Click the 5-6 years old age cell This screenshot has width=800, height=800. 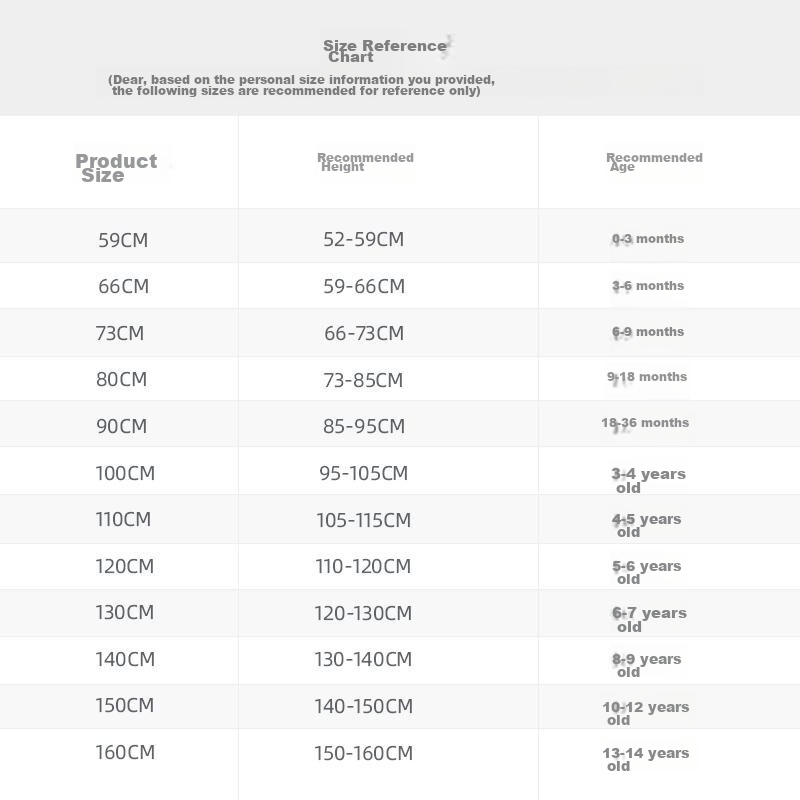click(x=646, y=572)
